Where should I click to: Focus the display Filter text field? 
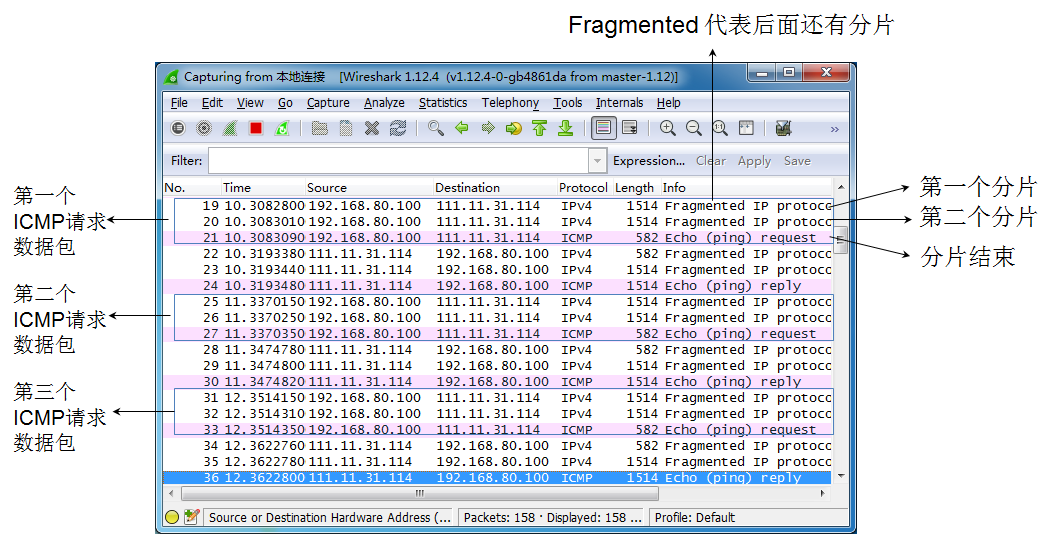[399, 161]
